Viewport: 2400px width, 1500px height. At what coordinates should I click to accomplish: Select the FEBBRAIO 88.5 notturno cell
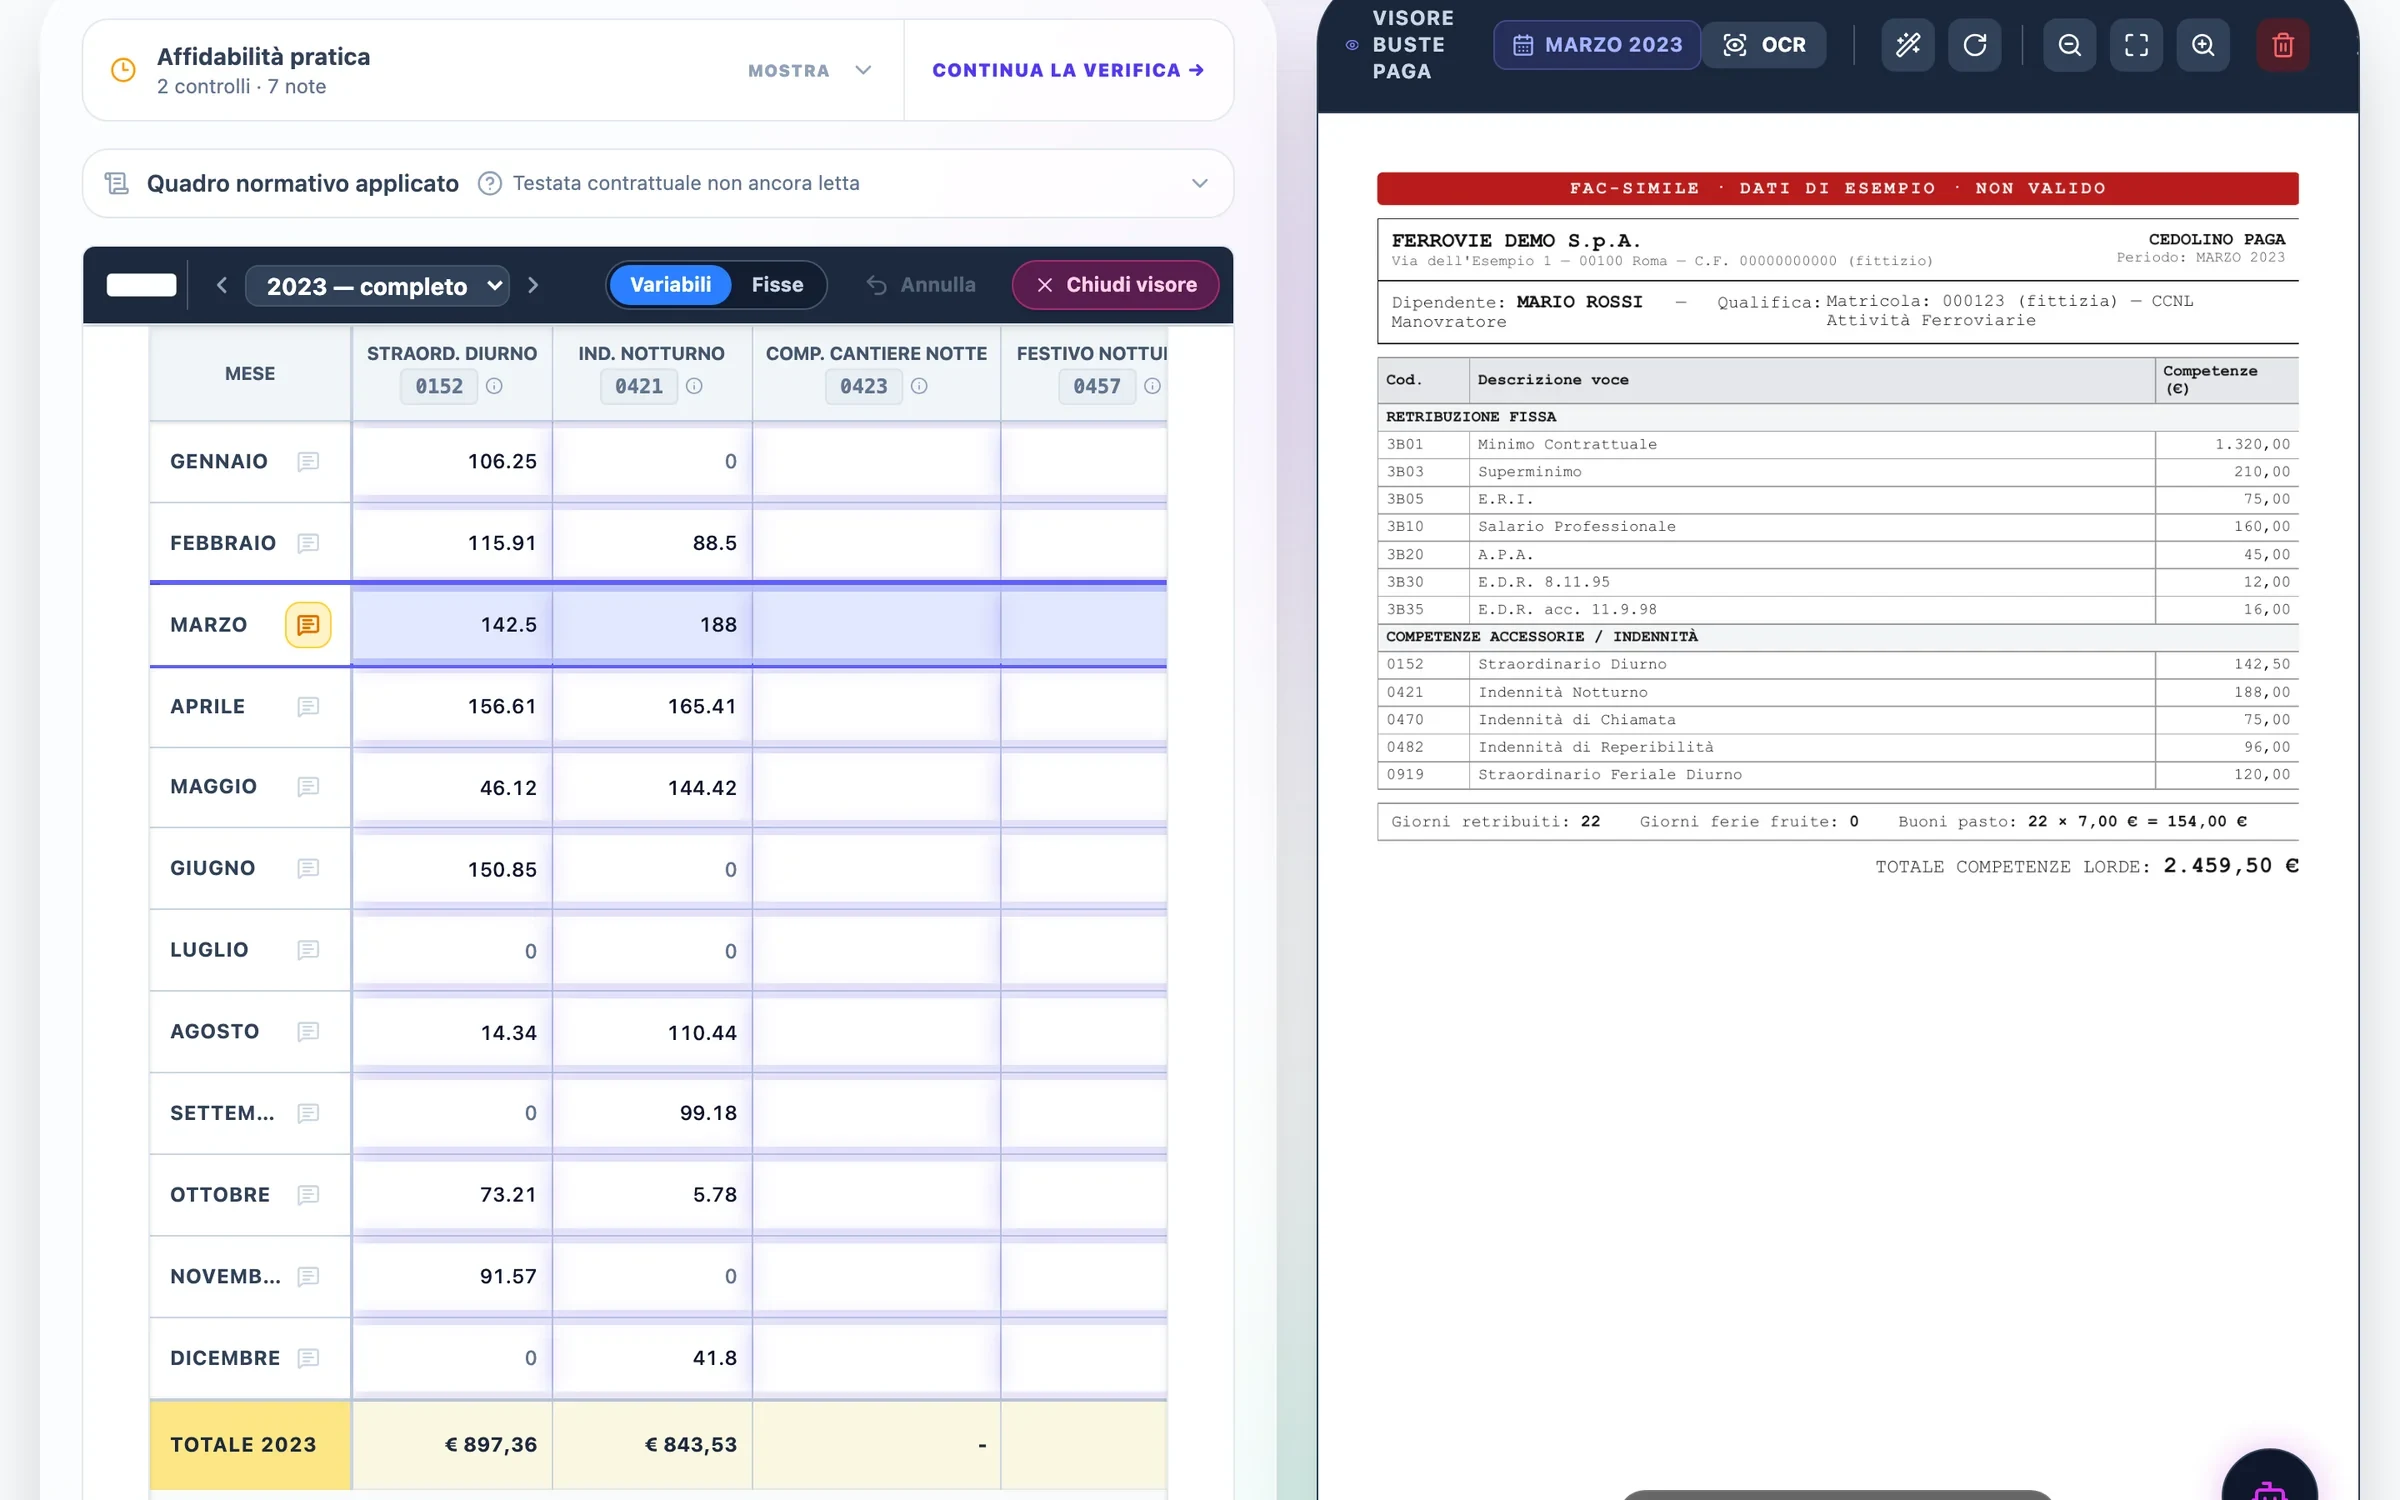pyautogui.click(x=652, y=543)
